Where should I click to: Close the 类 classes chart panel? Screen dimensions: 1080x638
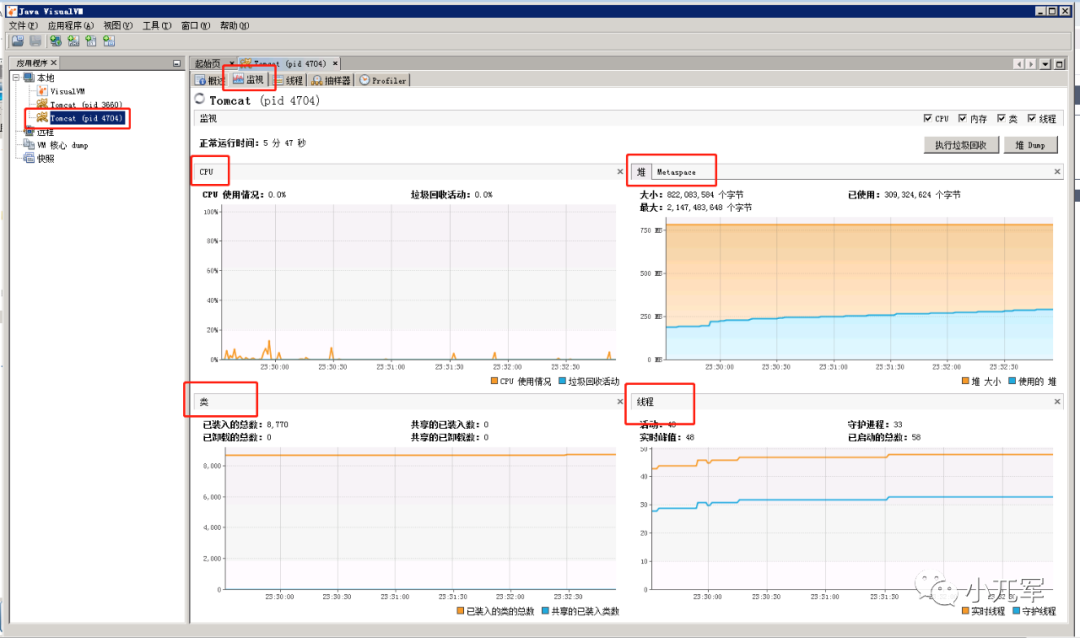(620, 402)
